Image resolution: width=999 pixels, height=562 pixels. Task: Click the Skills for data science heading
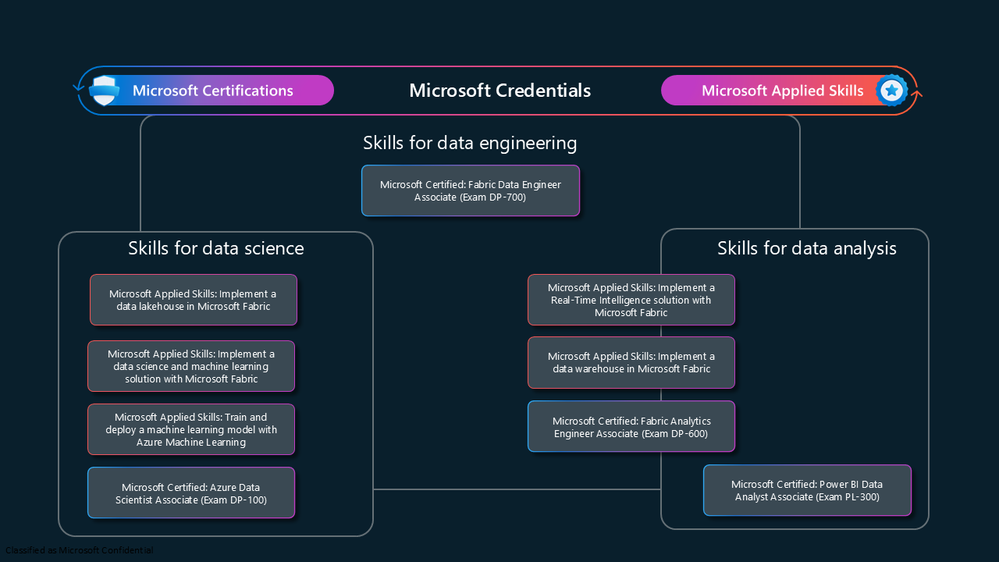pos(216,248)
